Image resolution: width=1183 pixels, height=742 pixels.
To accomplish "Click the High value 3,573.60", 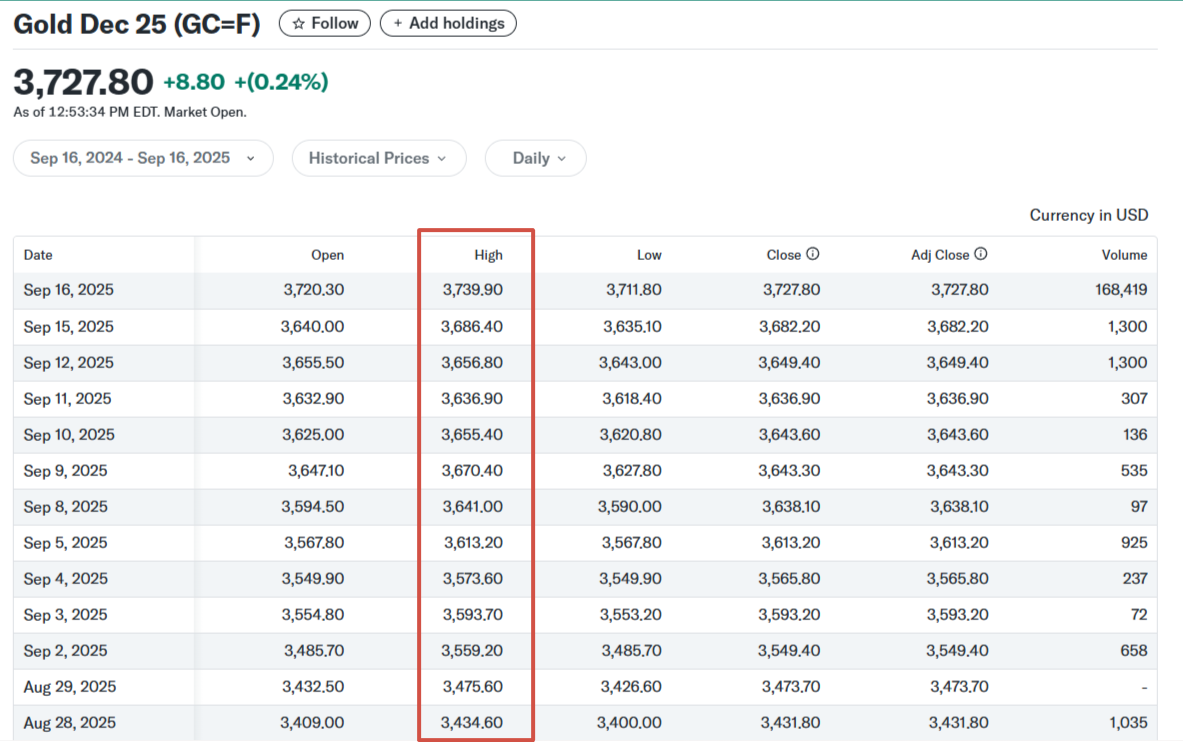I will [x=472, y=579].
